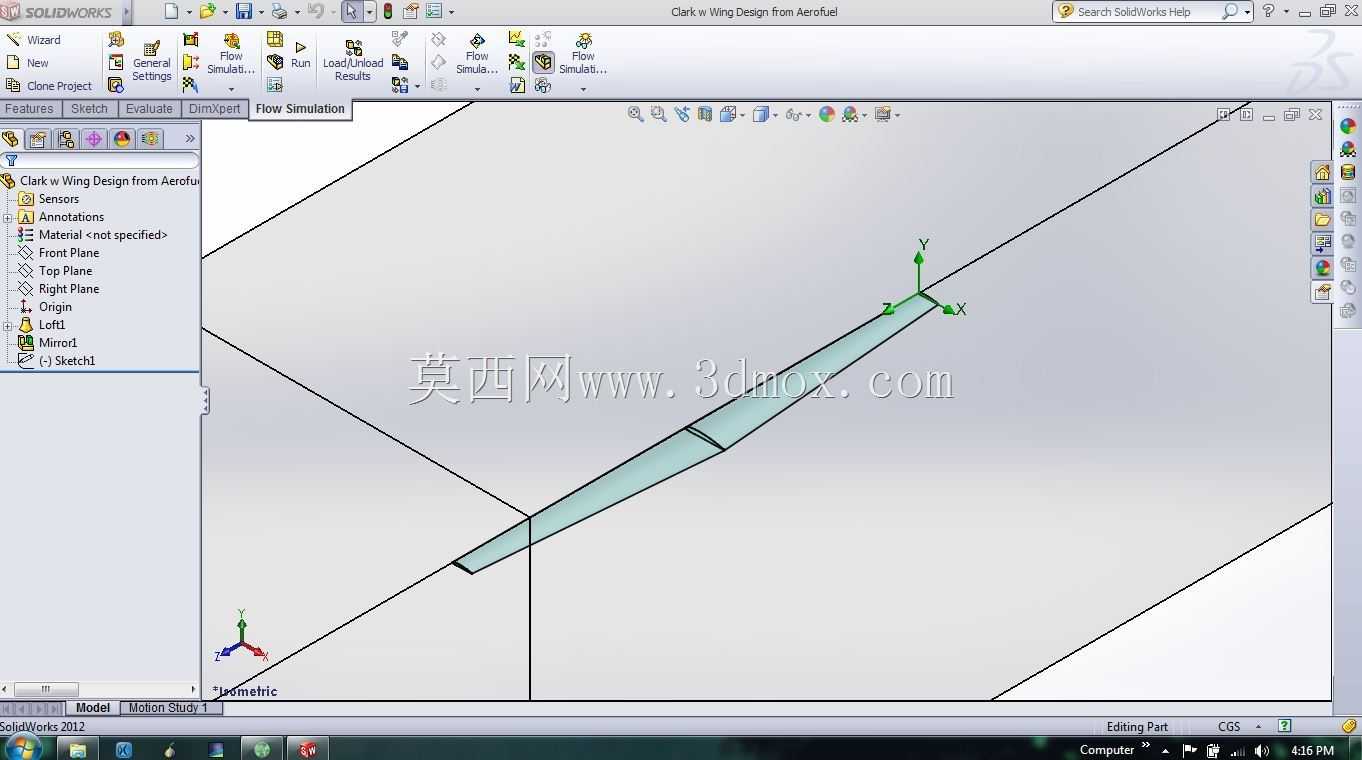Switch to the Sketch tab
1362x760 pixels.
coord(89,109)
